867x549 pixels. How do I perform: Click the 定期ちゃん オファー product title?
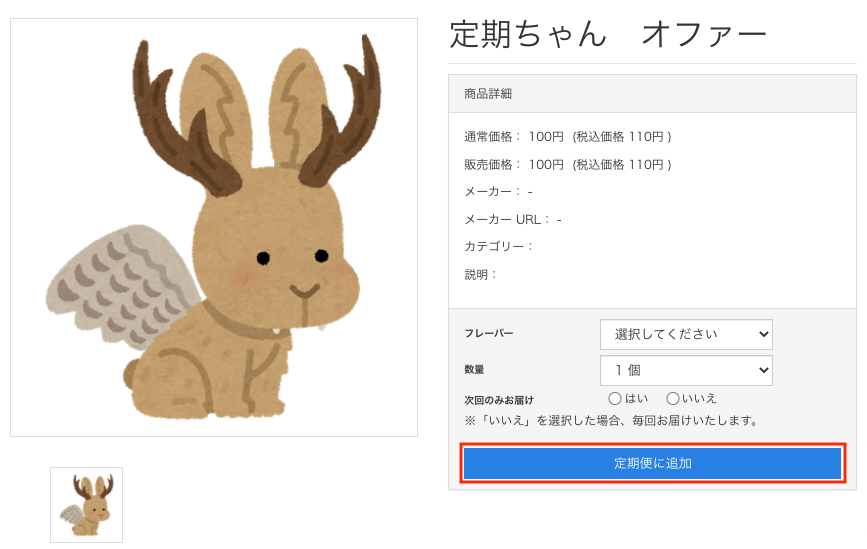tap(608, 34)
